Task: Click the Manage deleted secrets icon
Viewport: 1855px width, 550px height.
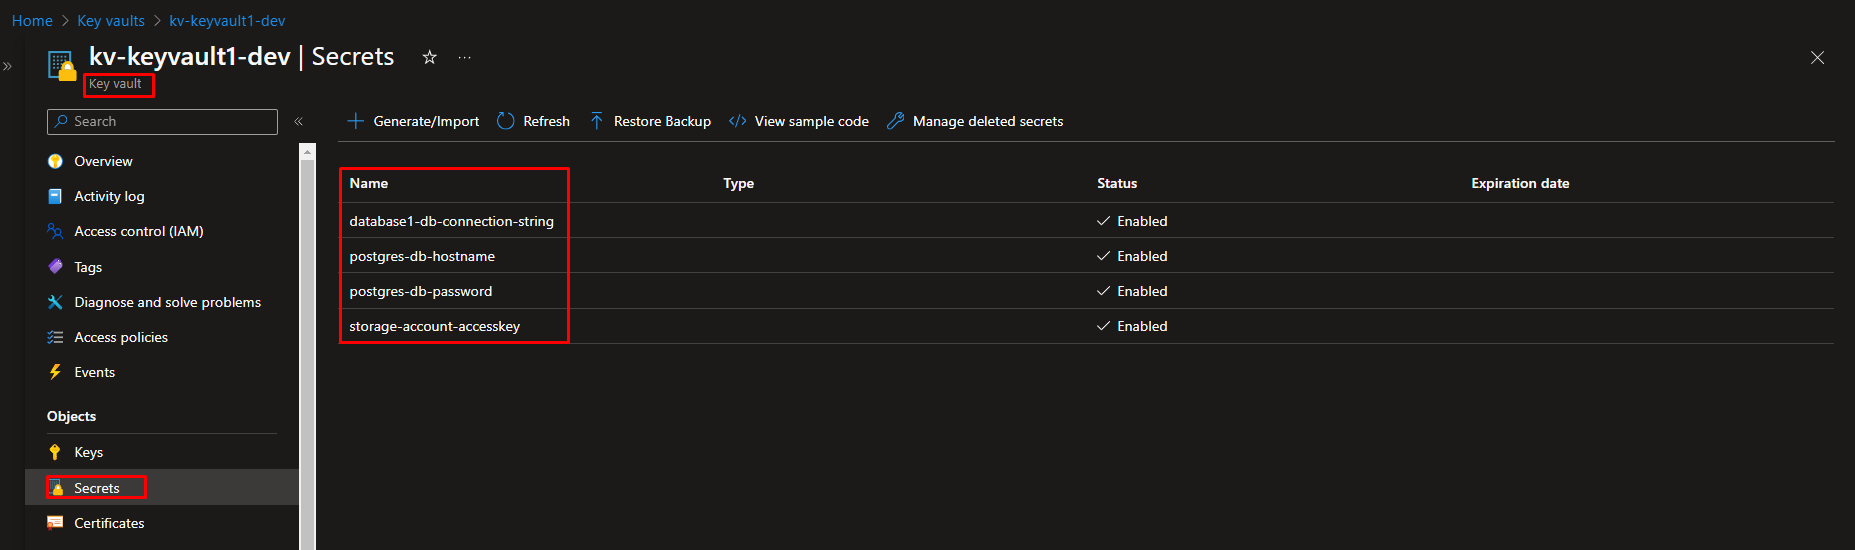Action: [x=896, y=121]
